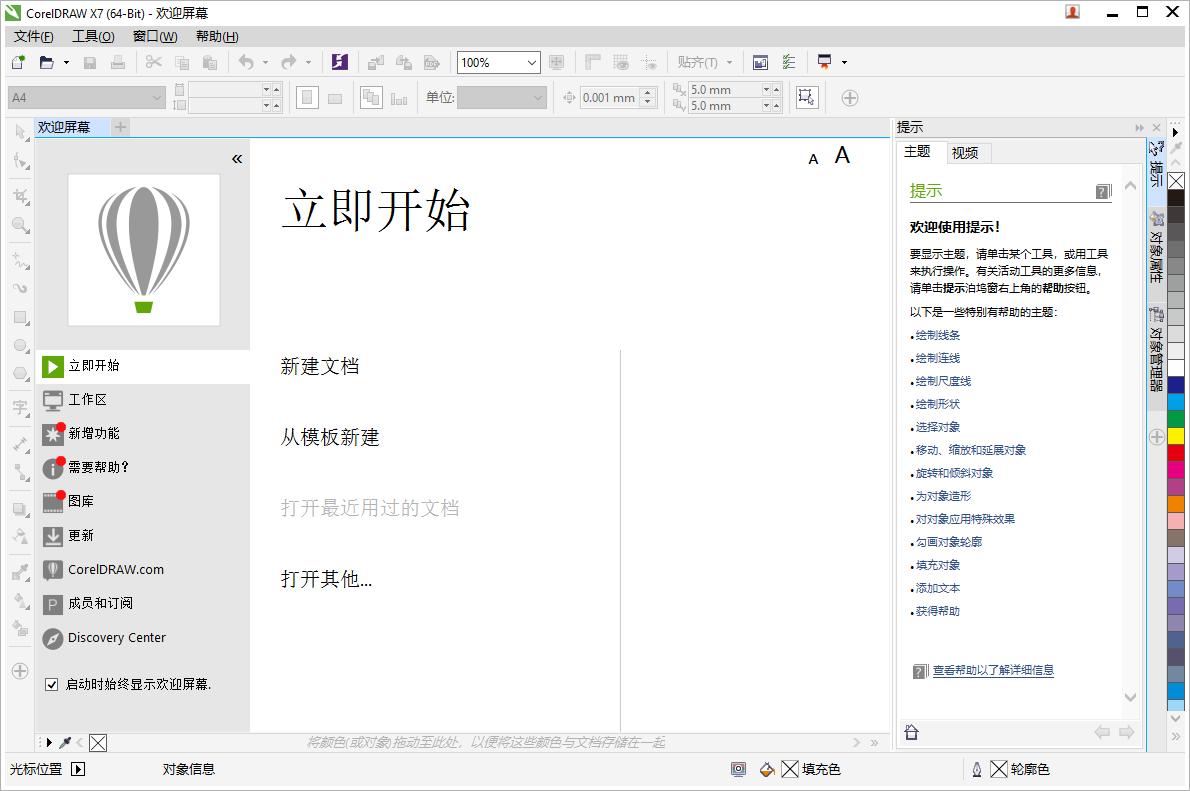
Task: Toggle landscape page orientation in the property bar
Action: 335,98
